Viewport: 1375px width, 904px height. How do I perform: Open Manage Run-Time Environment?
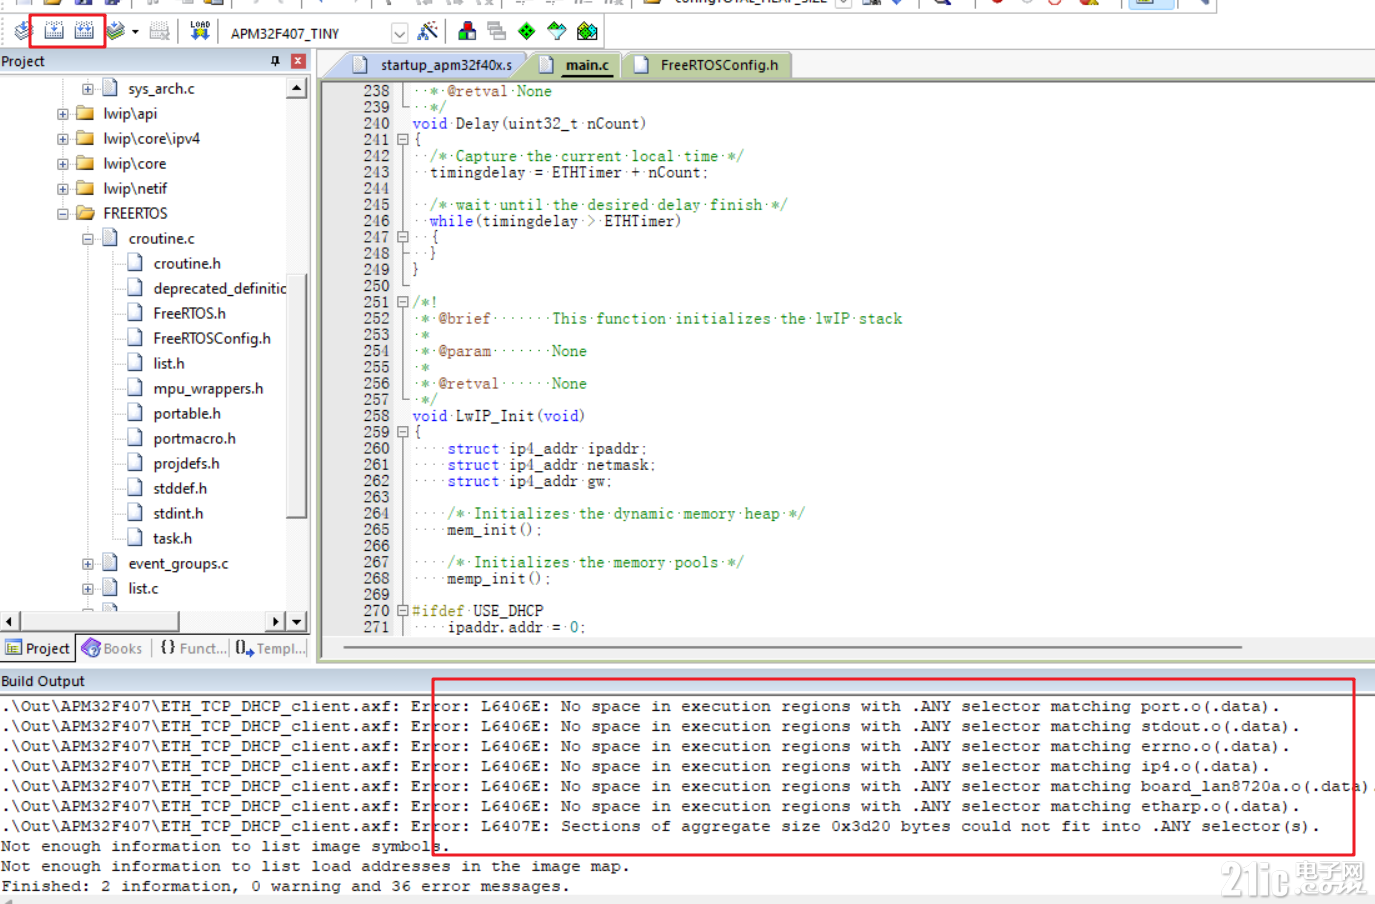[526, 30]
